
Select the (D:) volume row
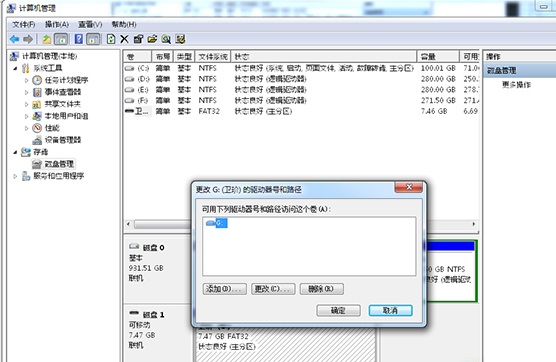click(x=301, y=79)
